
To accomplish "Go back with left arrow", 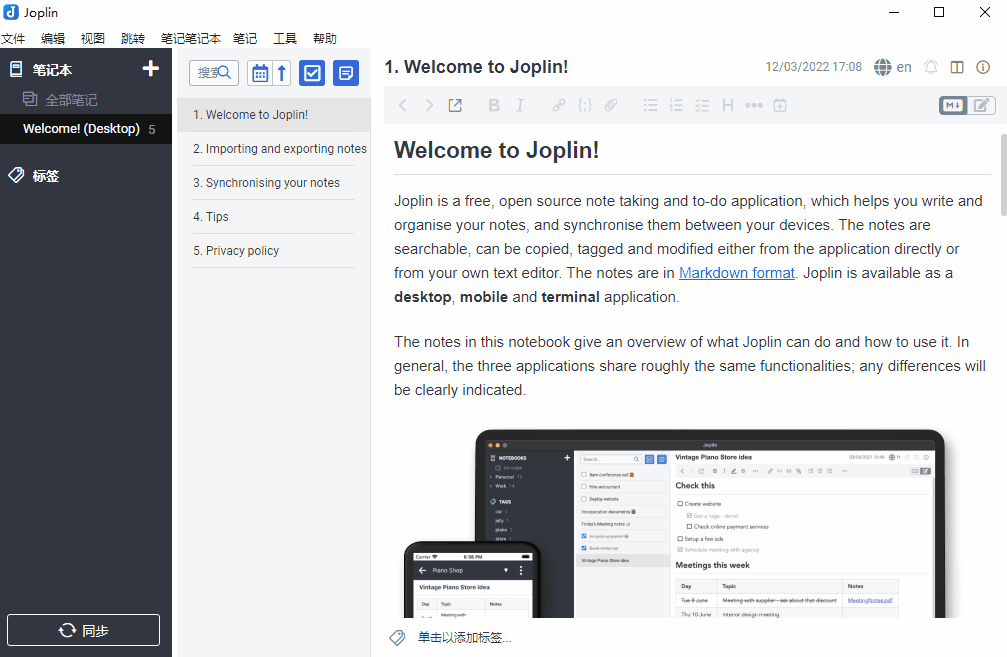I will (403, 105).
